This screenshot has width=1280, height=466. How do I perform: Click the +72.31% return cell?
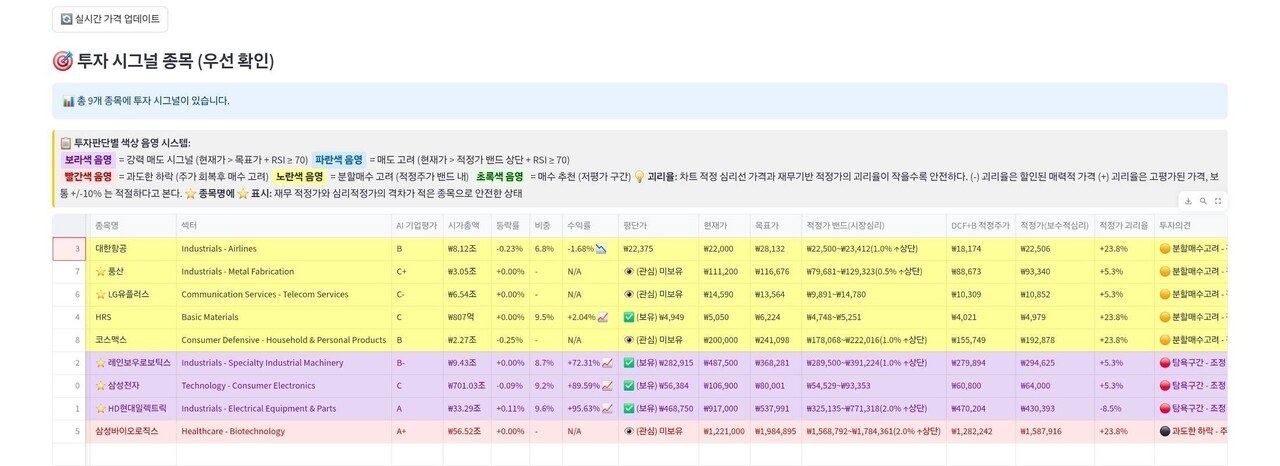tap(589, 363)
